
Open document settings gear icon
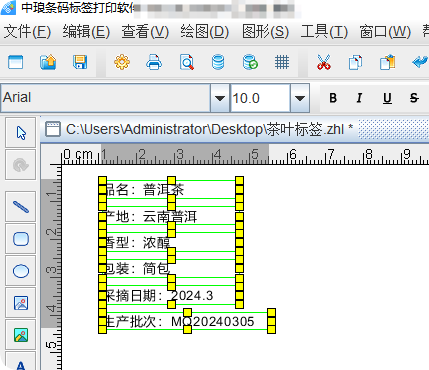[122, 62]
